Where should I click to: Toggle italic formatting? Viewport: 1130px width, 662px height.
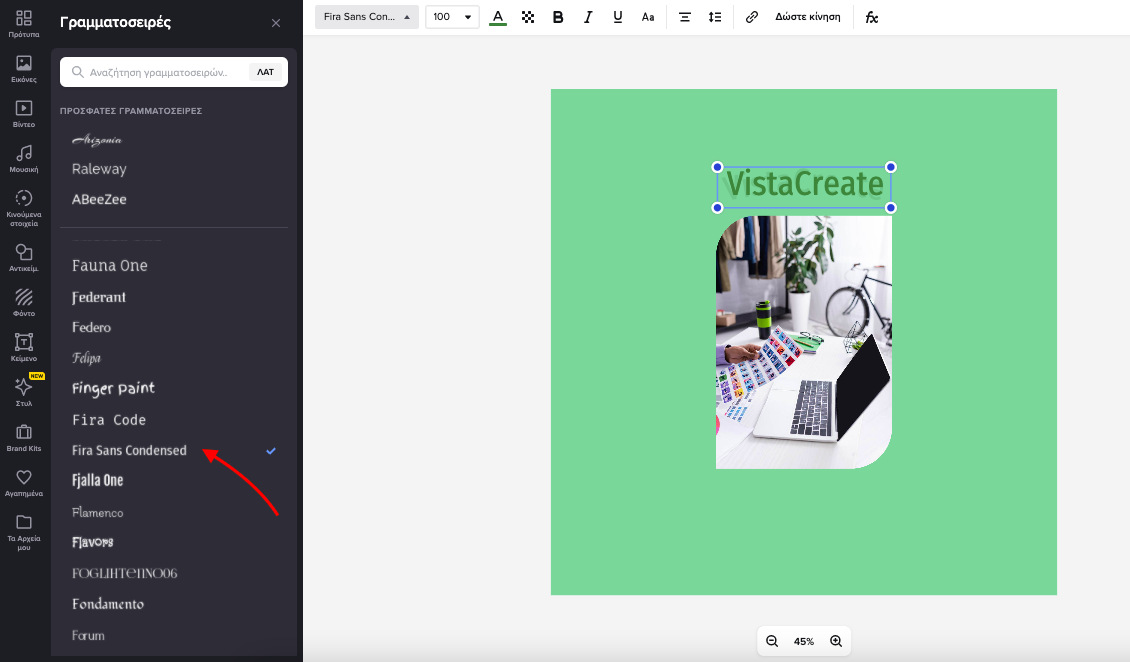(x=588, y=17)
